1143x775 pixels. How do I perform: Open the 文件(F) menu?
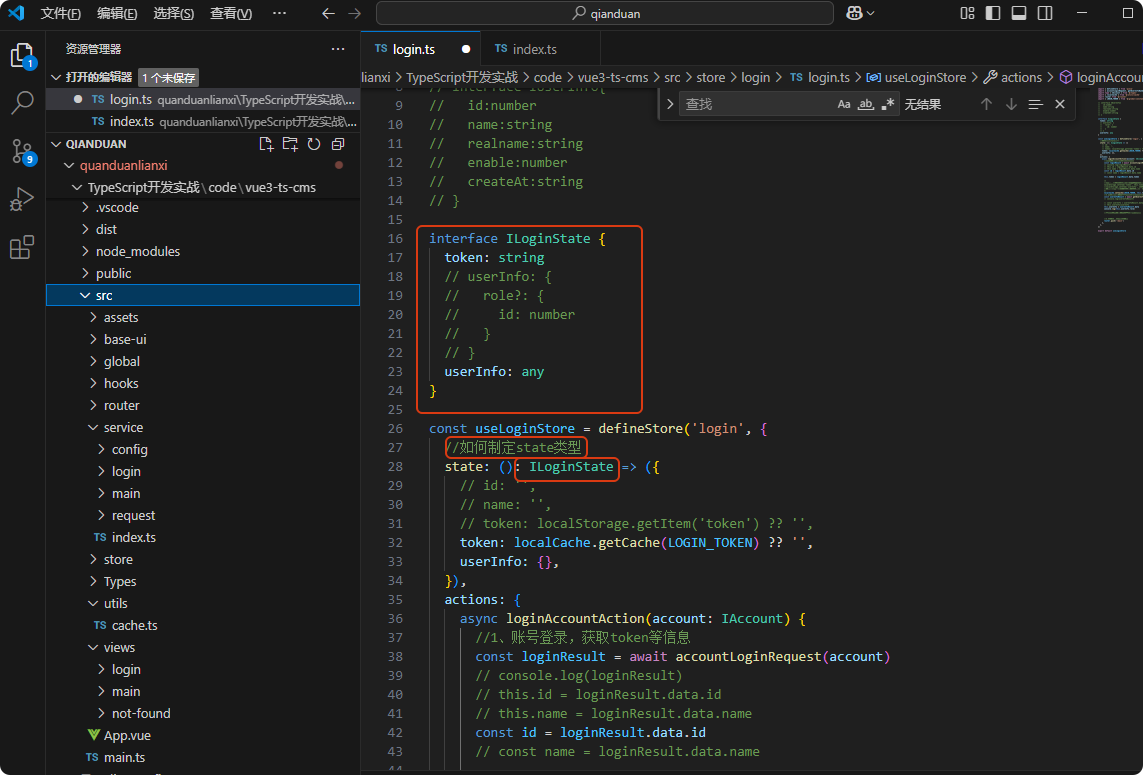61,13
